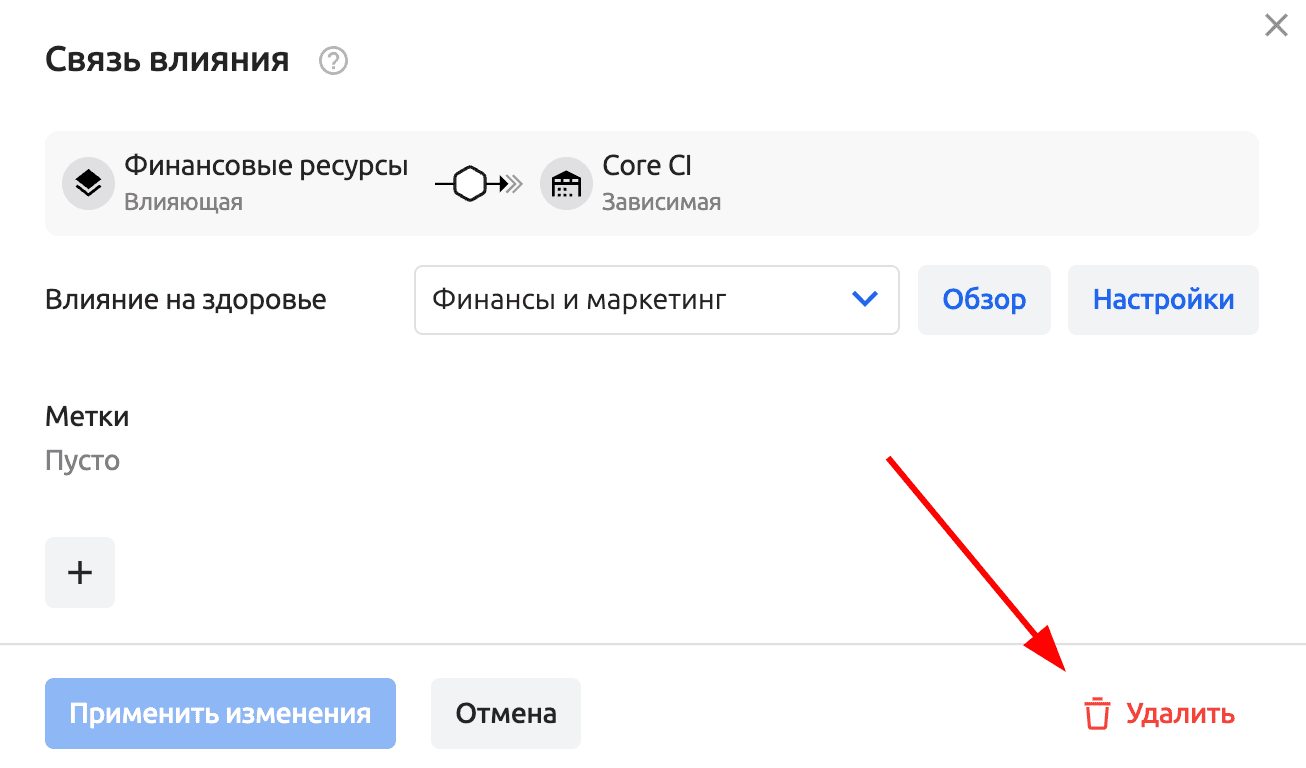Click the Core CI building icon

(566, 184)
